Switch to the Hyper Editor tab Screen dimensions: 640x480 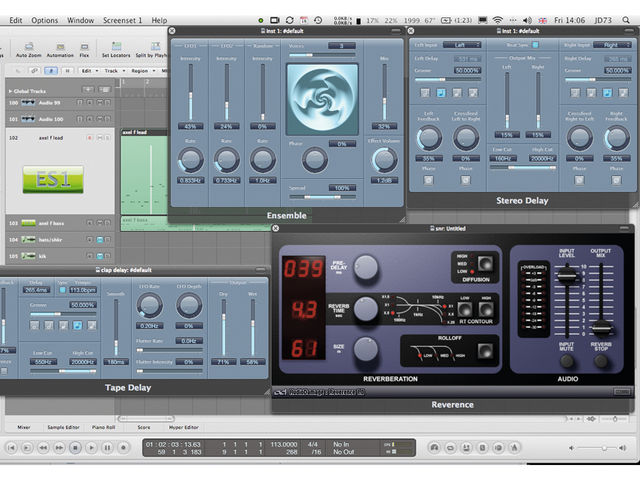[x=184, y=427]
